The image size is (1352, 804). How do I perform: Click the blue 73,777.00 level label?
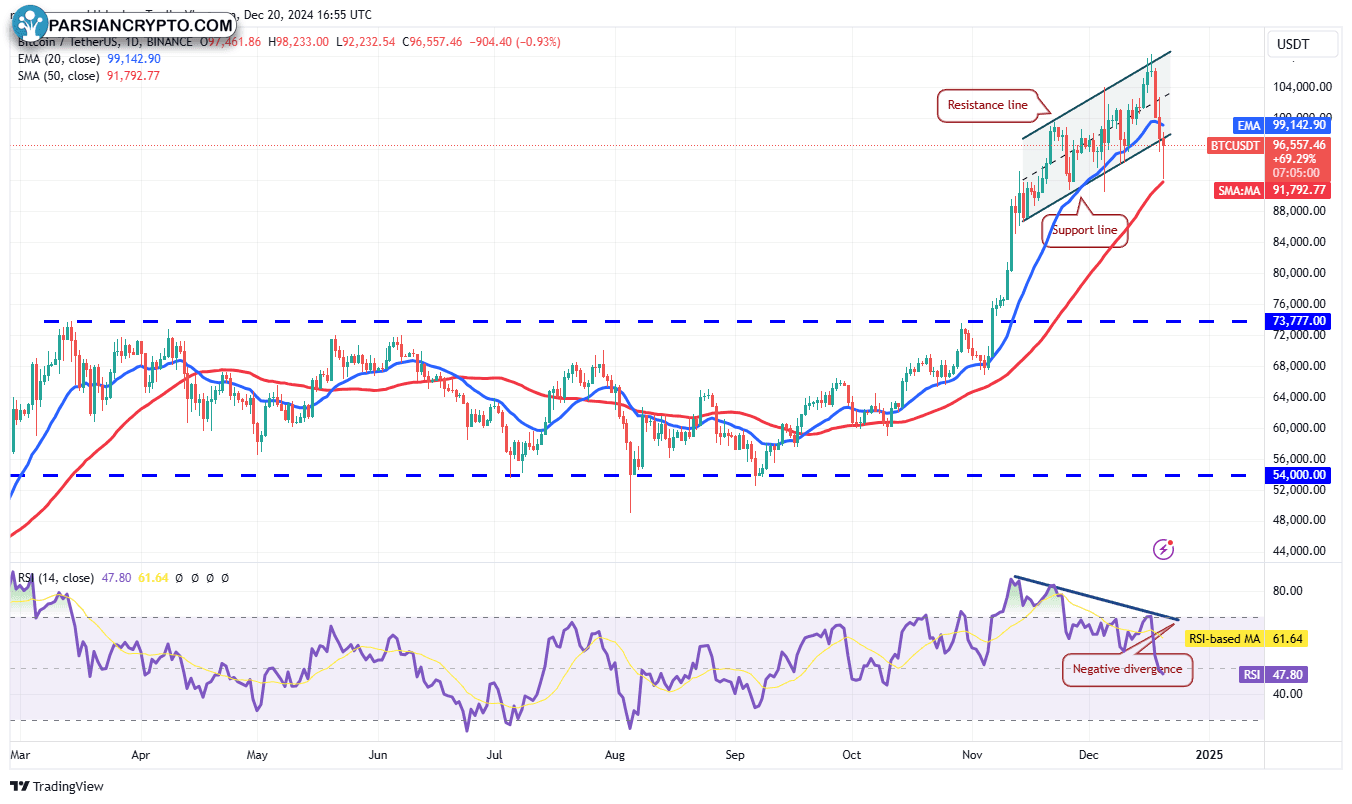(x=1298, y=321)
